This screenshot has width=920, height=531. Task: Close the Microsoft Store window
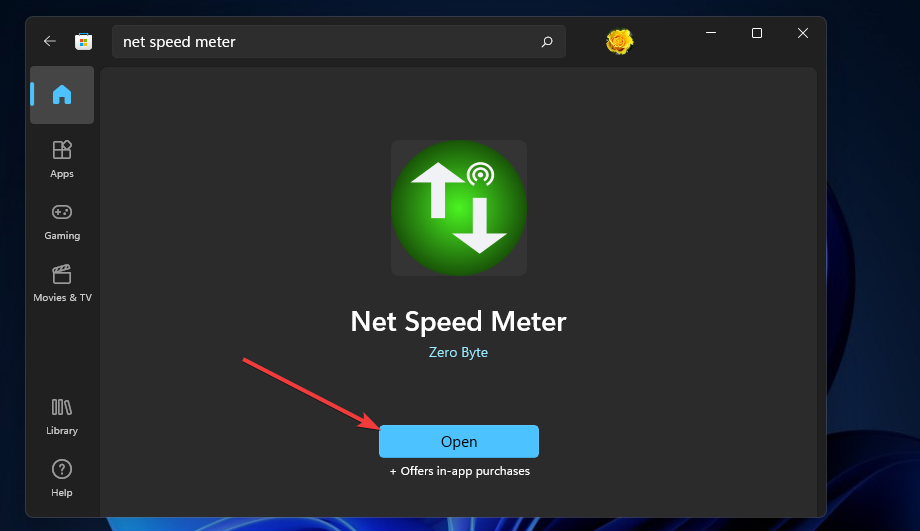[803, 33]
